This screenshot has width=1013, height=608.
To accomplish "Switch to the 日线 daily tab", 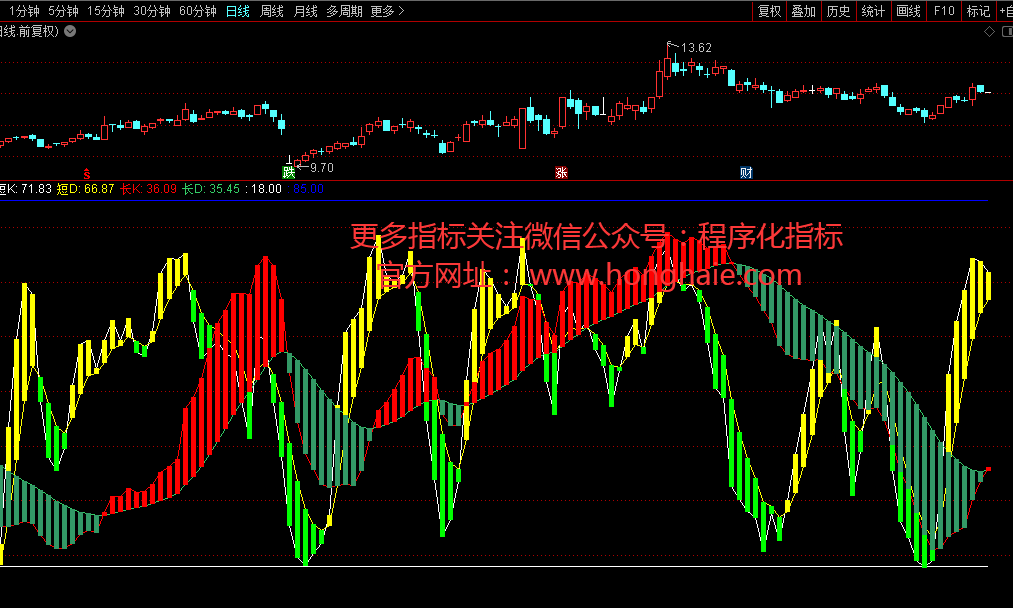I will [237, 11].
